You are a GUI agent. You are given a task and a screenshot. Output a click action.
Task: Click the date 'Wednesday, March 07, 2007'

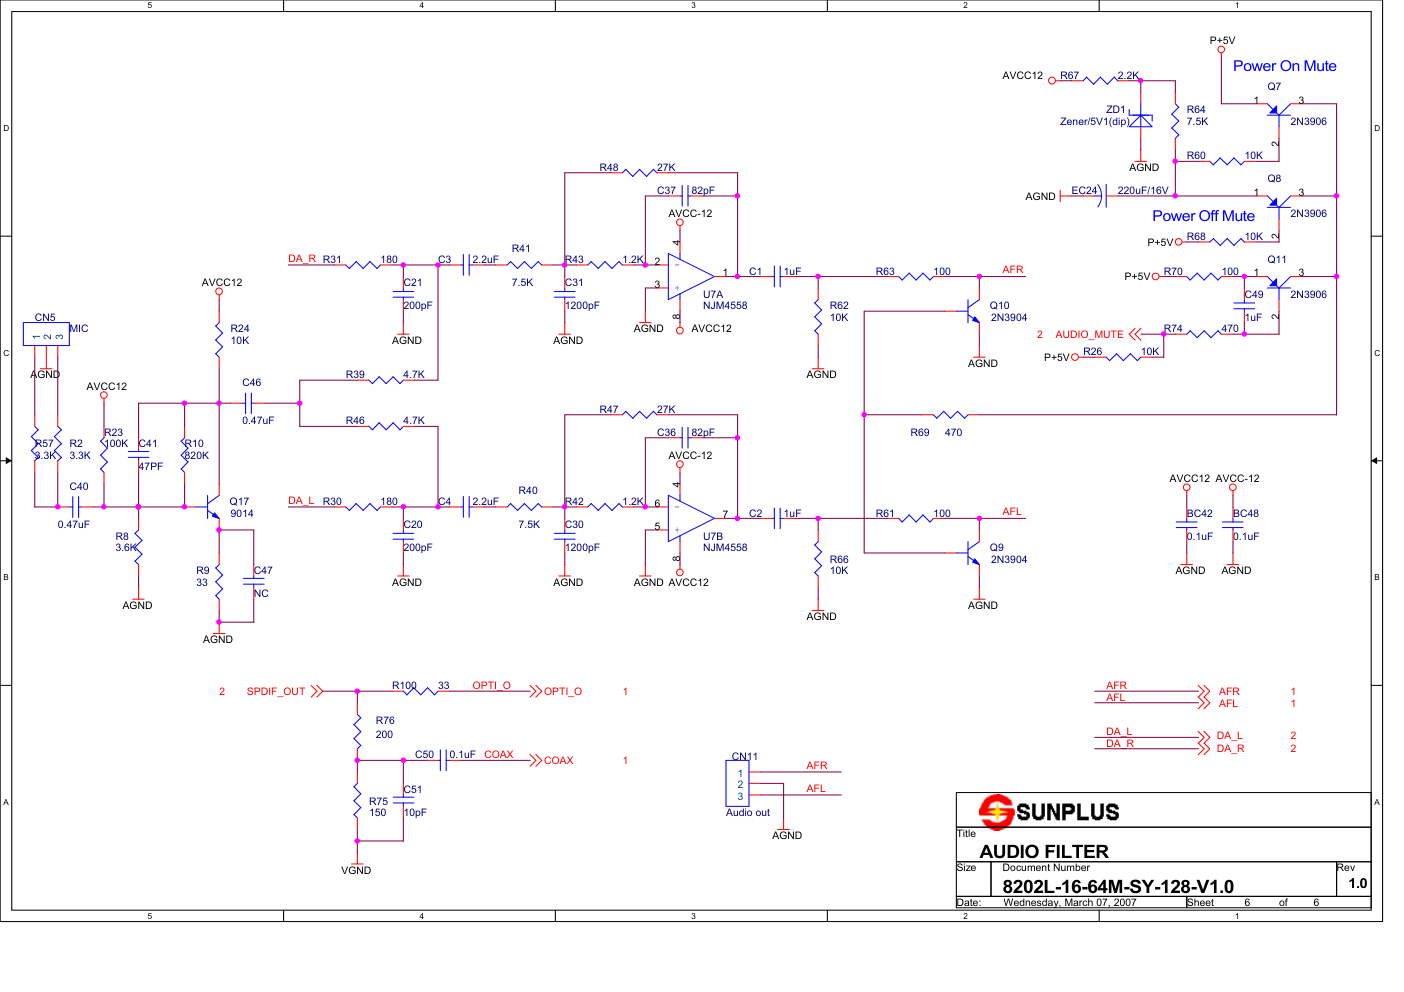(1070, 902)
